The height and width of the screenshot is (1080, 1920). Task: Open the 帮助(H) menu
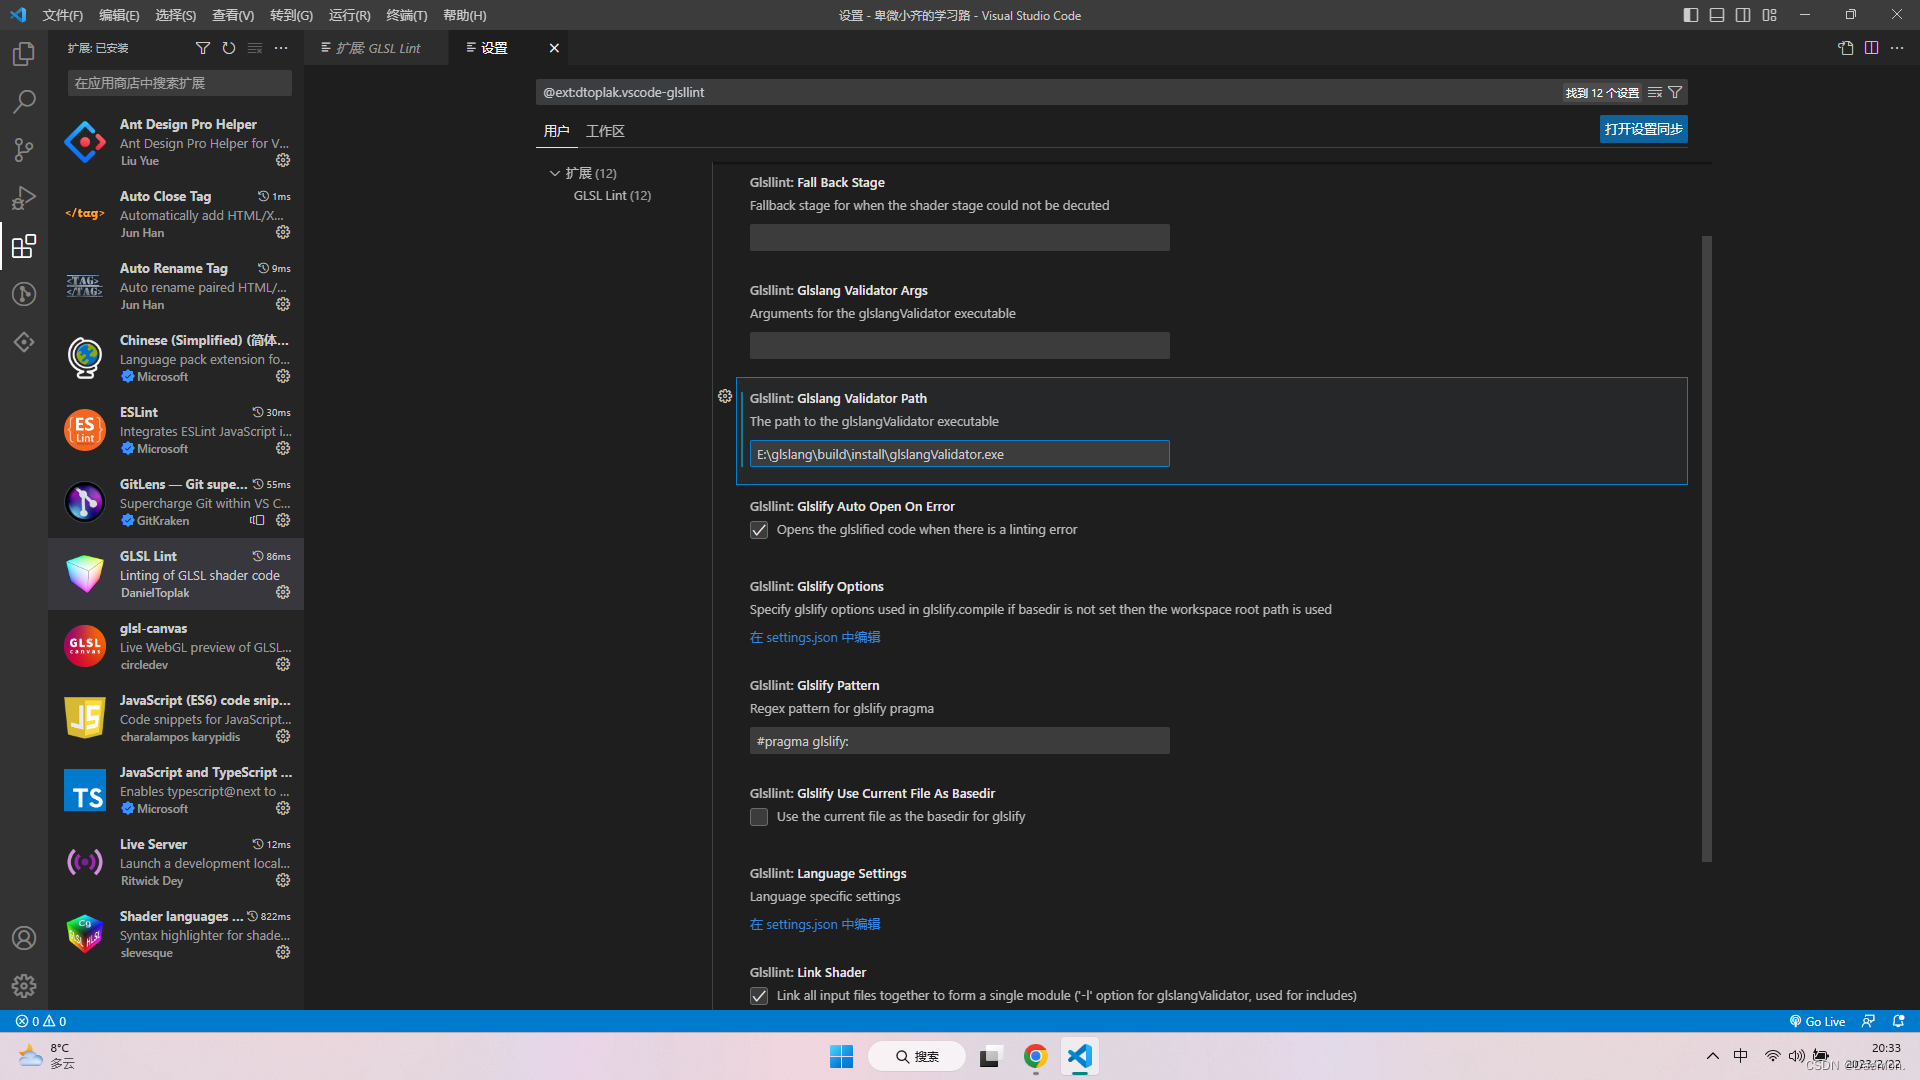pyautogui.click(x=465, y=15)
